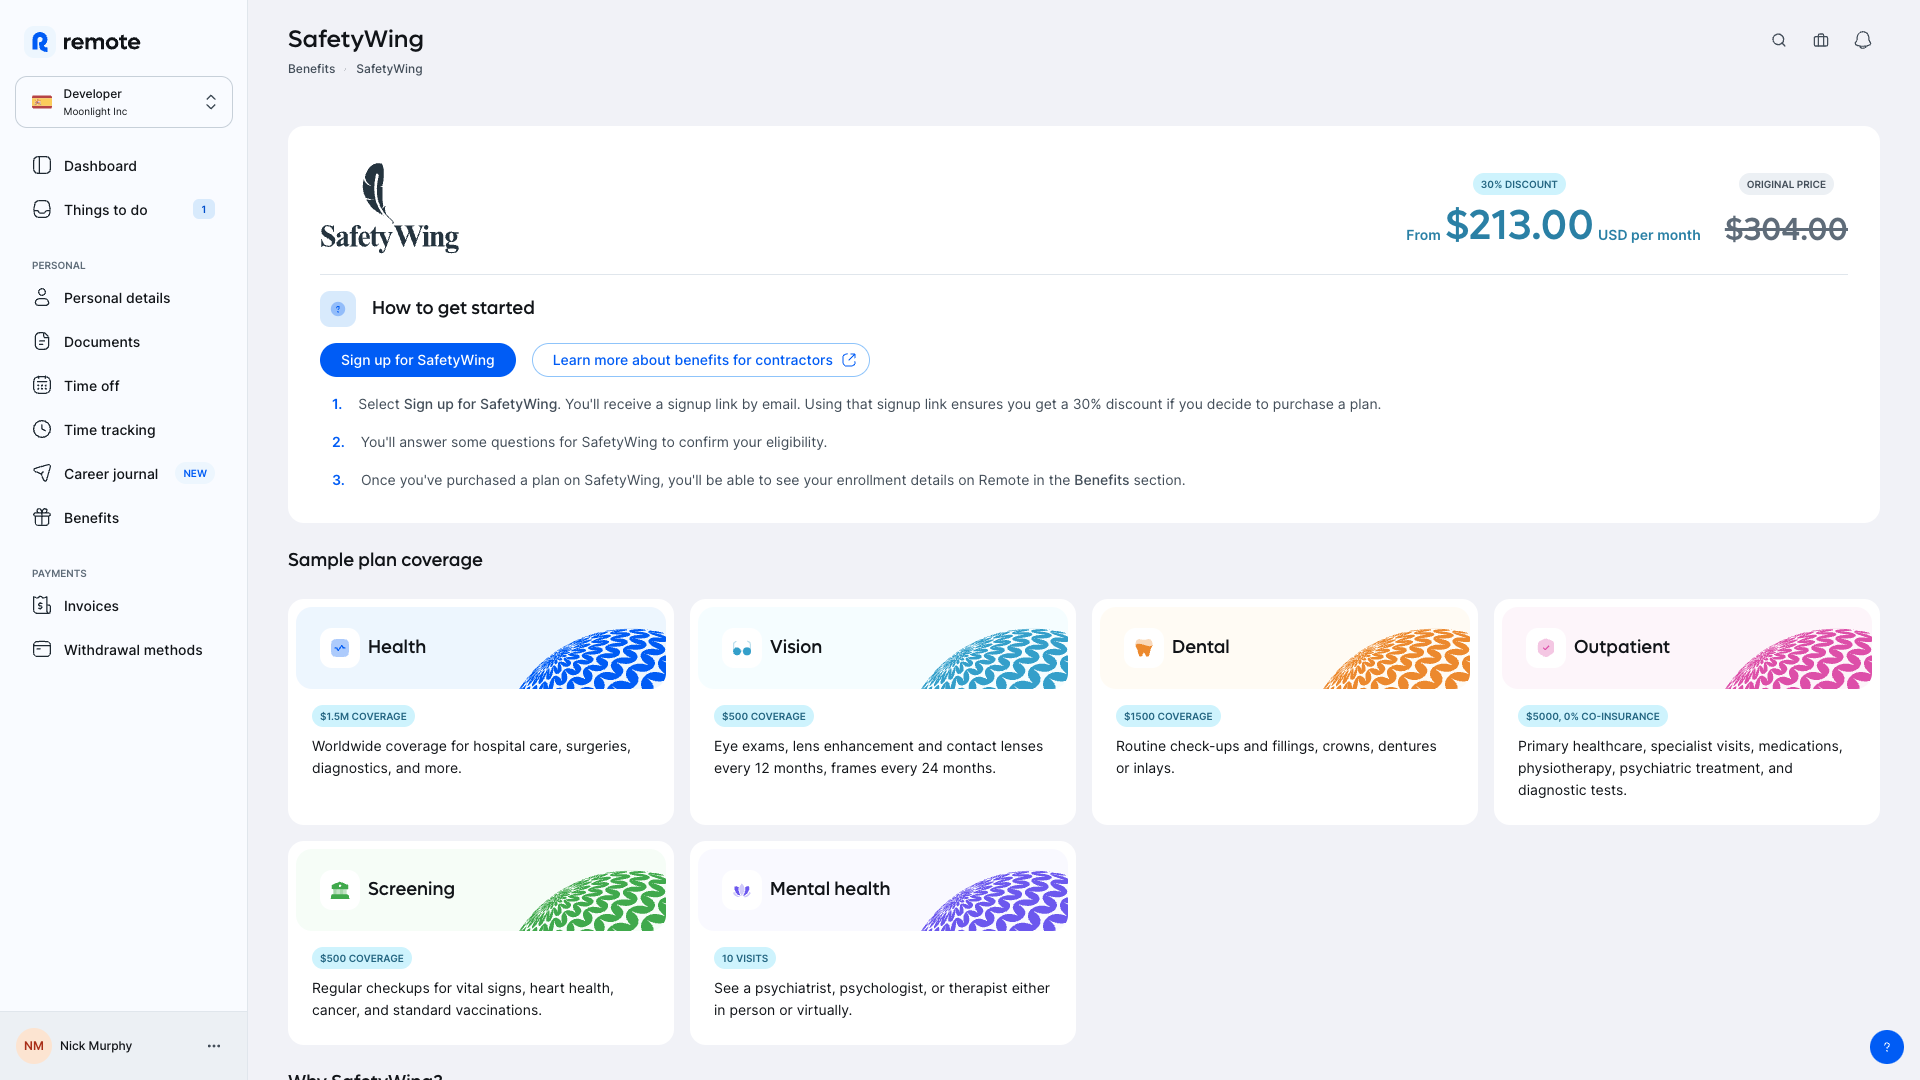Image resolution: width=1920 pixels, height=1080 pixels.
Task: Click the help question mark button
Action: coord(1886,1047)
